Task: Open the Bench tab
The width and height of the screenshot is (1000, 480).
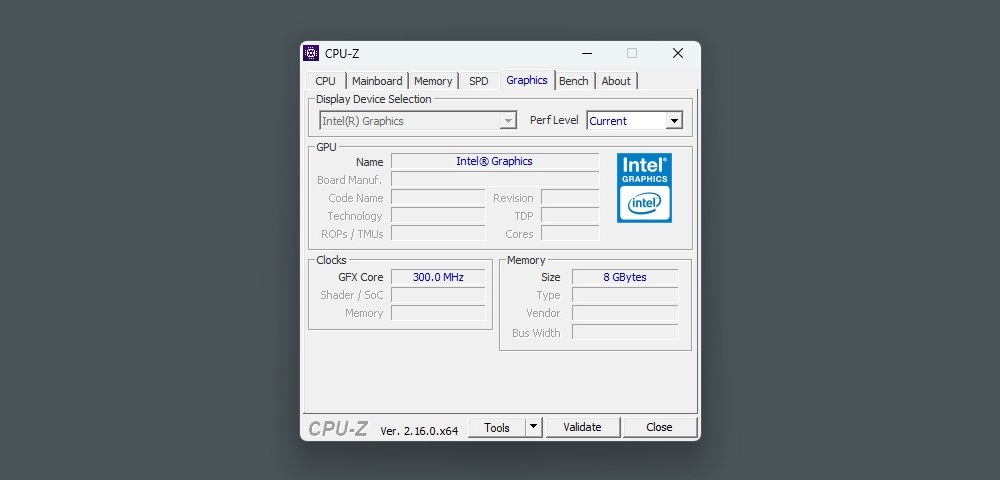Action: coord(574,81)
